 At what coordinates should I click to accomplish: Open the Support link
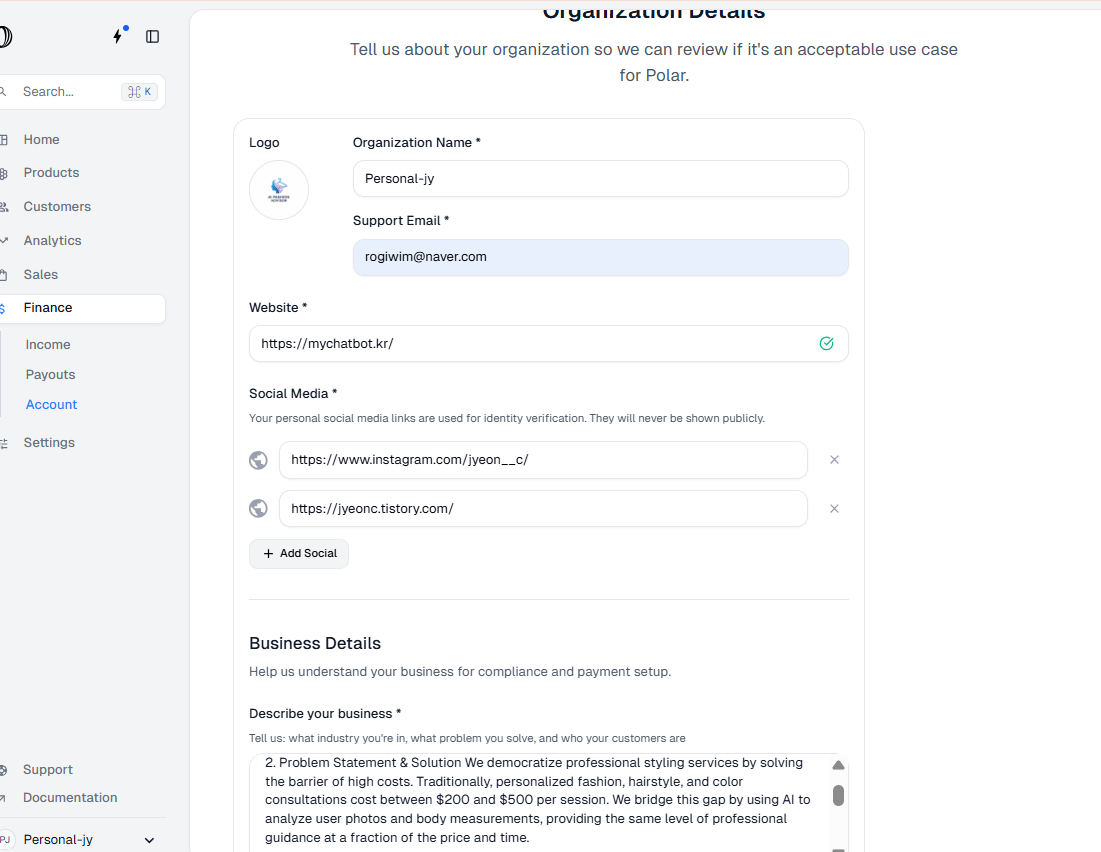(x=48, y=770)
